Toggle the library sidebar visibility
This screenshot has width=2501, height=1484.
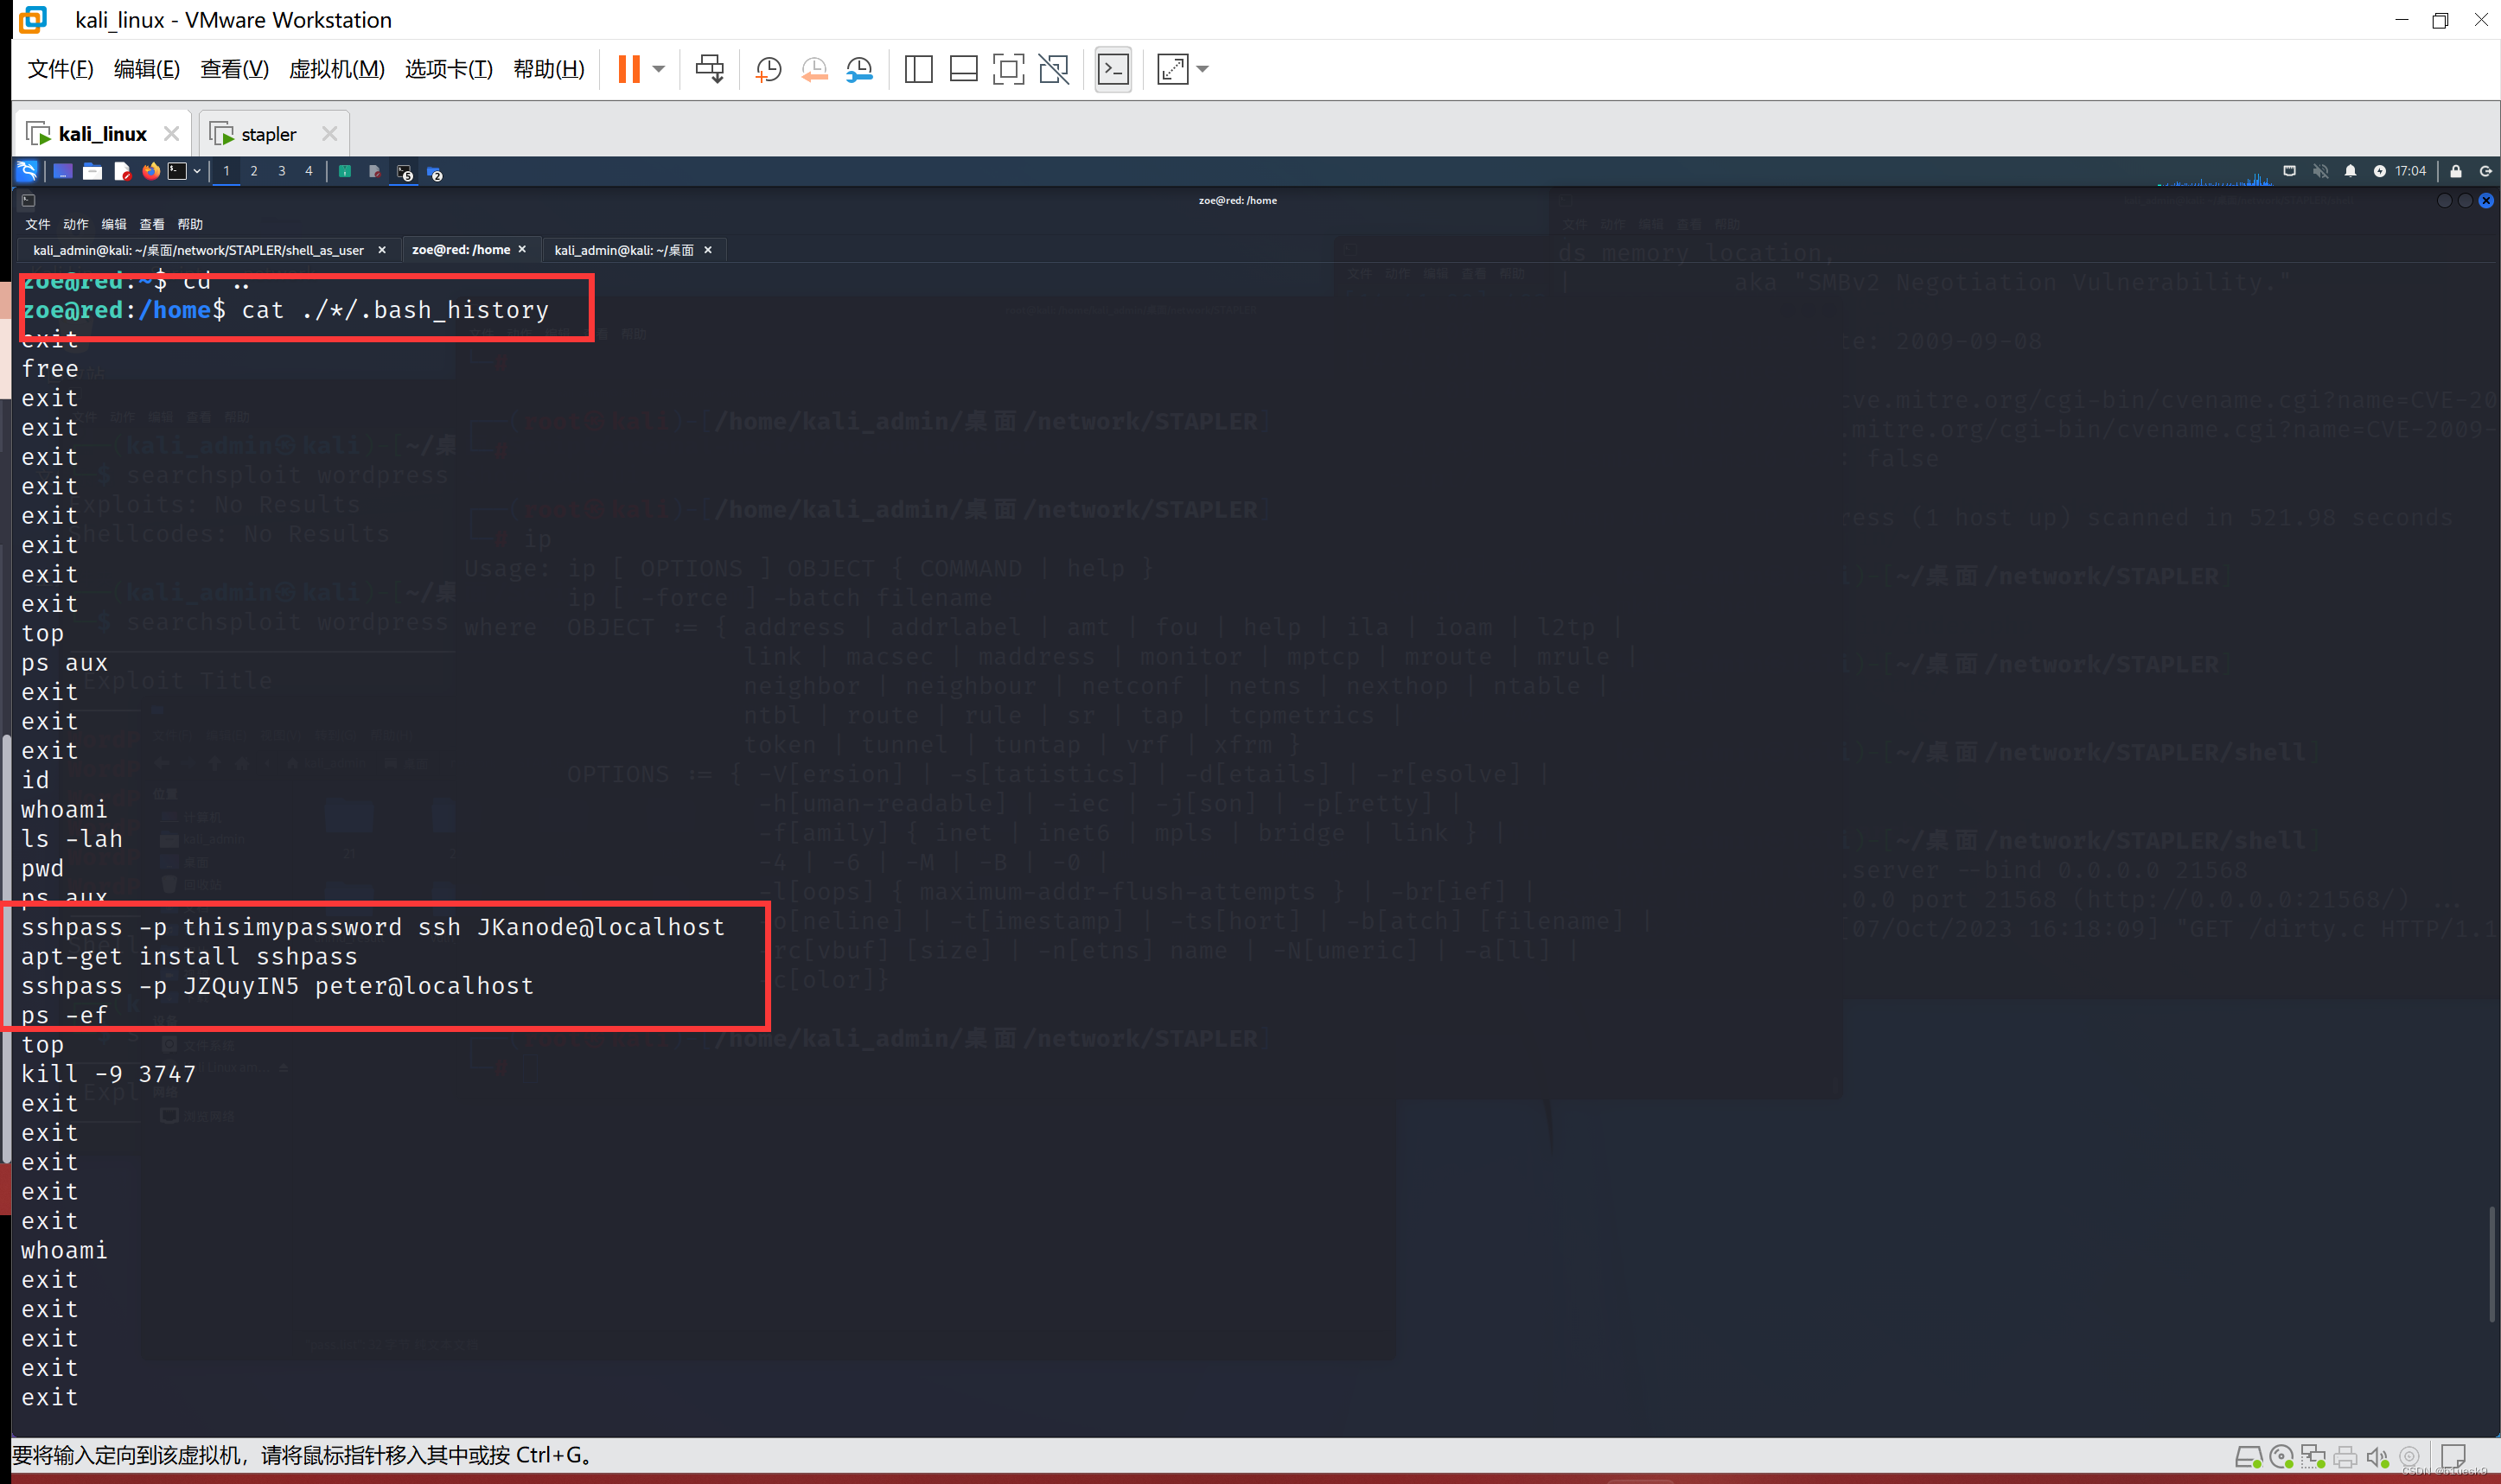(917, 69)
